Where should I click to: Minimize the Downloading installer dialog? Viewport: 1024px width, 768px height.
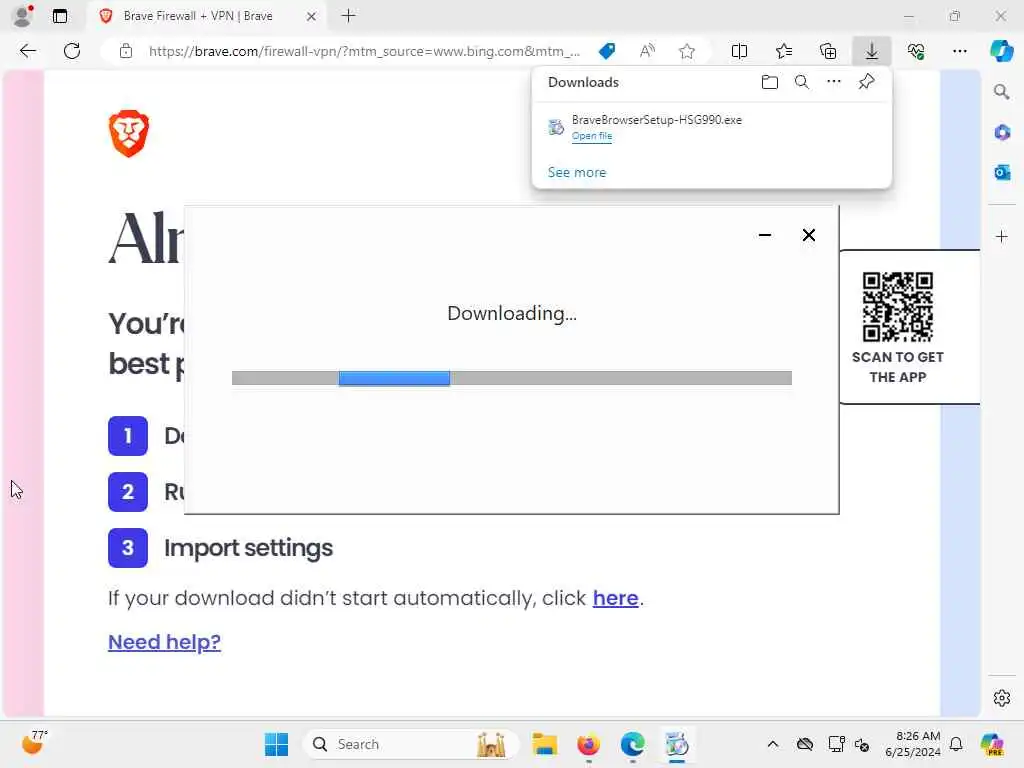[765, 234]
